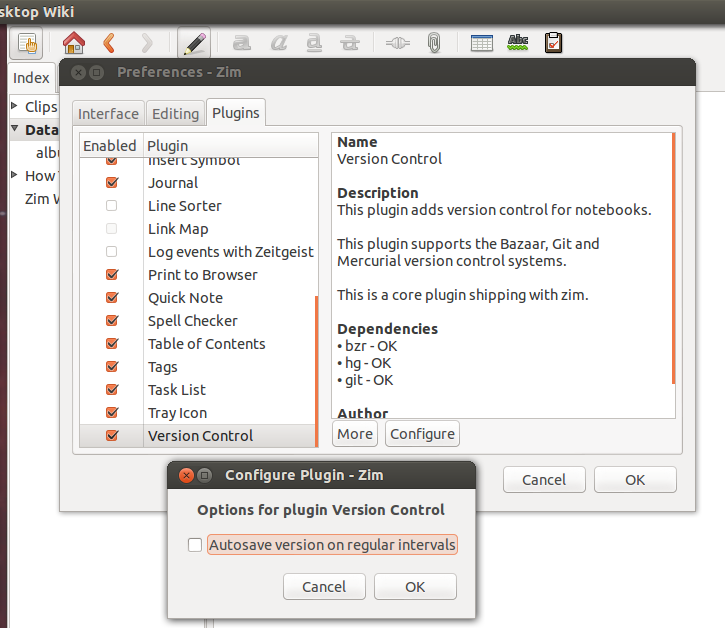Click the plugin description pane scrollbar
725x628 pixels.
coord(673,258)
